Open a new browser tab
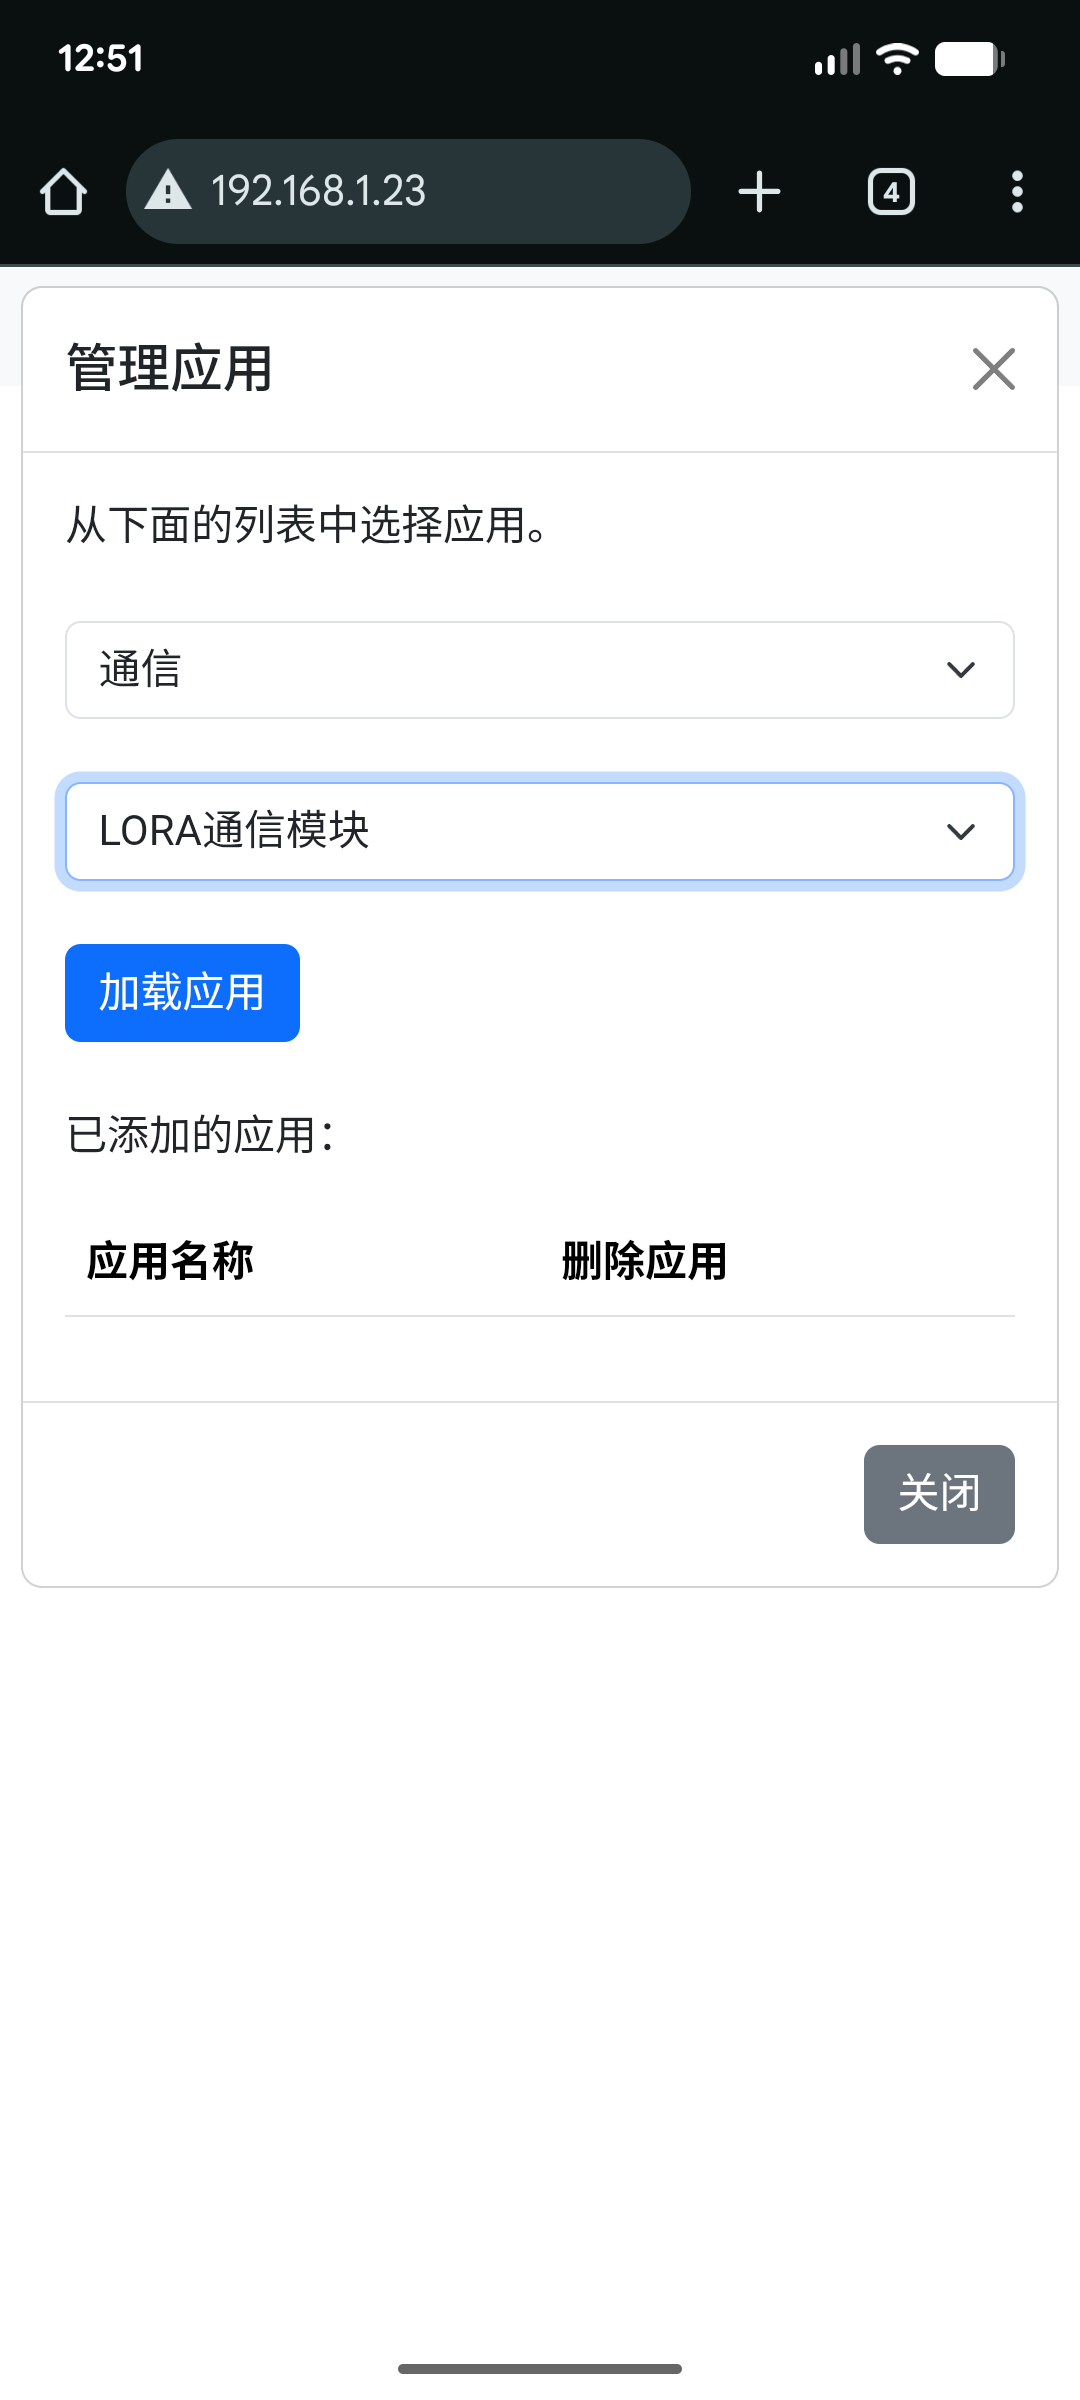 coord(759,191)
